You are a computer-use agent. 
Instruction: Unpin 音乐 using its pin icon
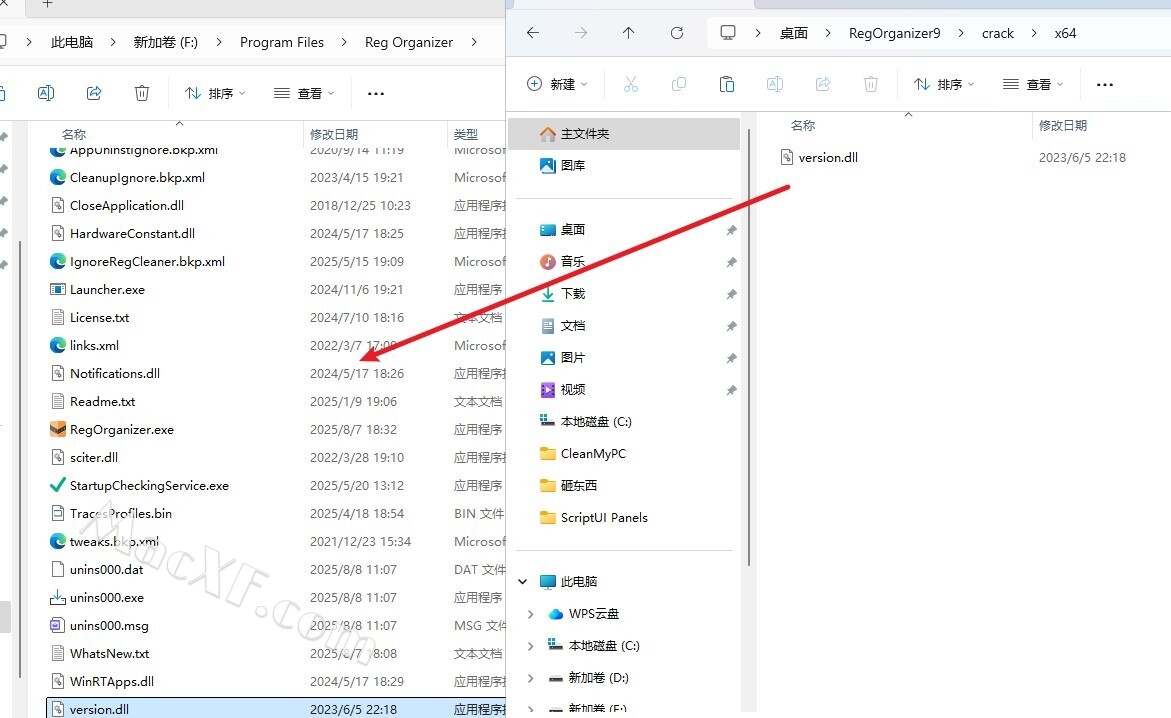pos(731,262)
